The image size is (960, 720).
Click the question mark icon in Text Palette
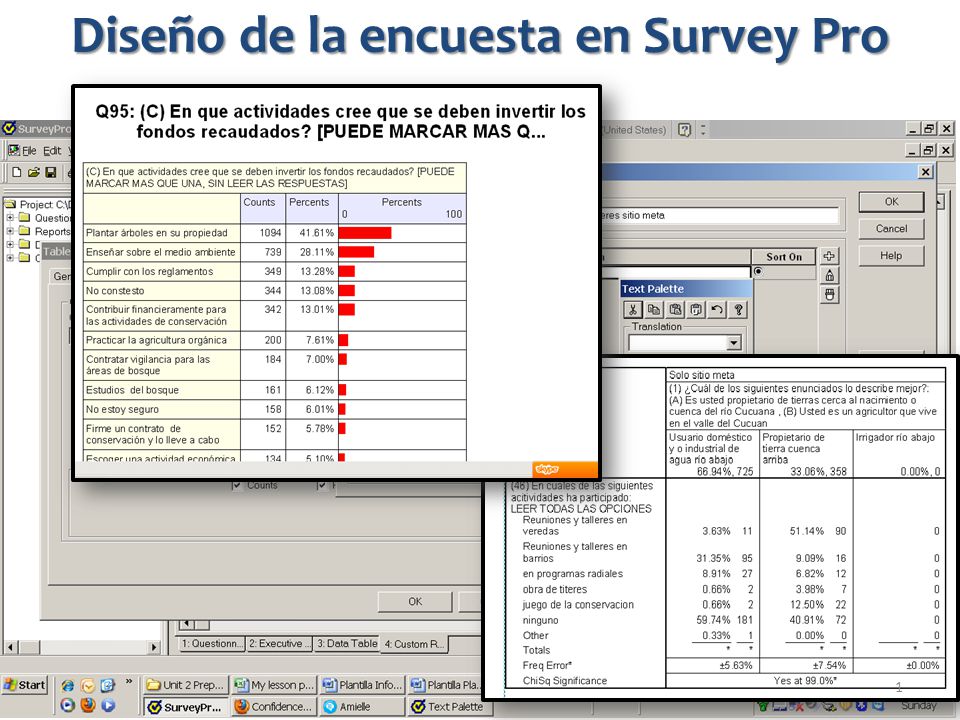(x=738, y=310)
